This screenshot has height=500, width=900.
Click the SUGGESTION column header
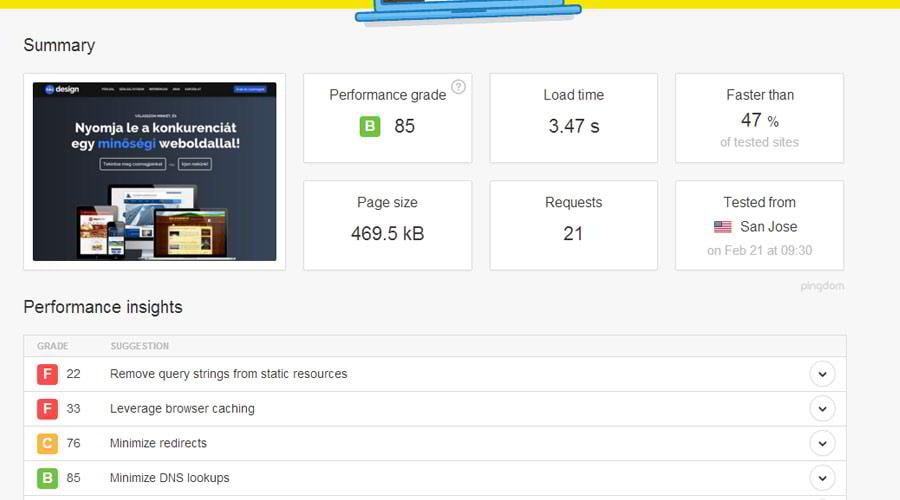coord(139,346)
